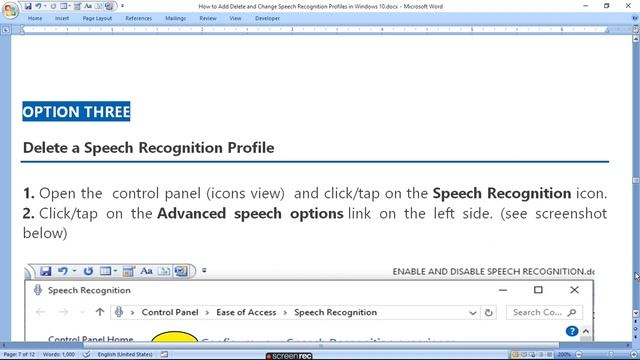Go to next page browse button
Viewport: 640px width, 360px height.
click(636, 336)
